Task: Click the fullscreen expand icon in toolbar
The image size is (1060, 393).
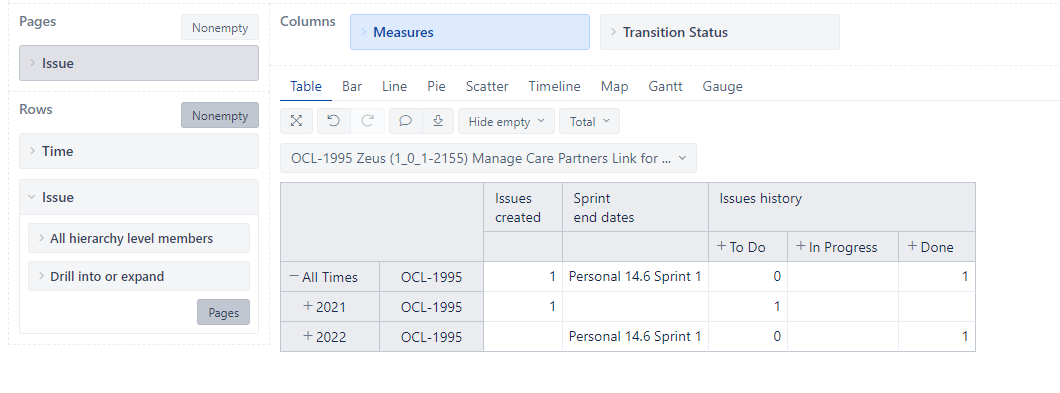Action: pos(296,121)
